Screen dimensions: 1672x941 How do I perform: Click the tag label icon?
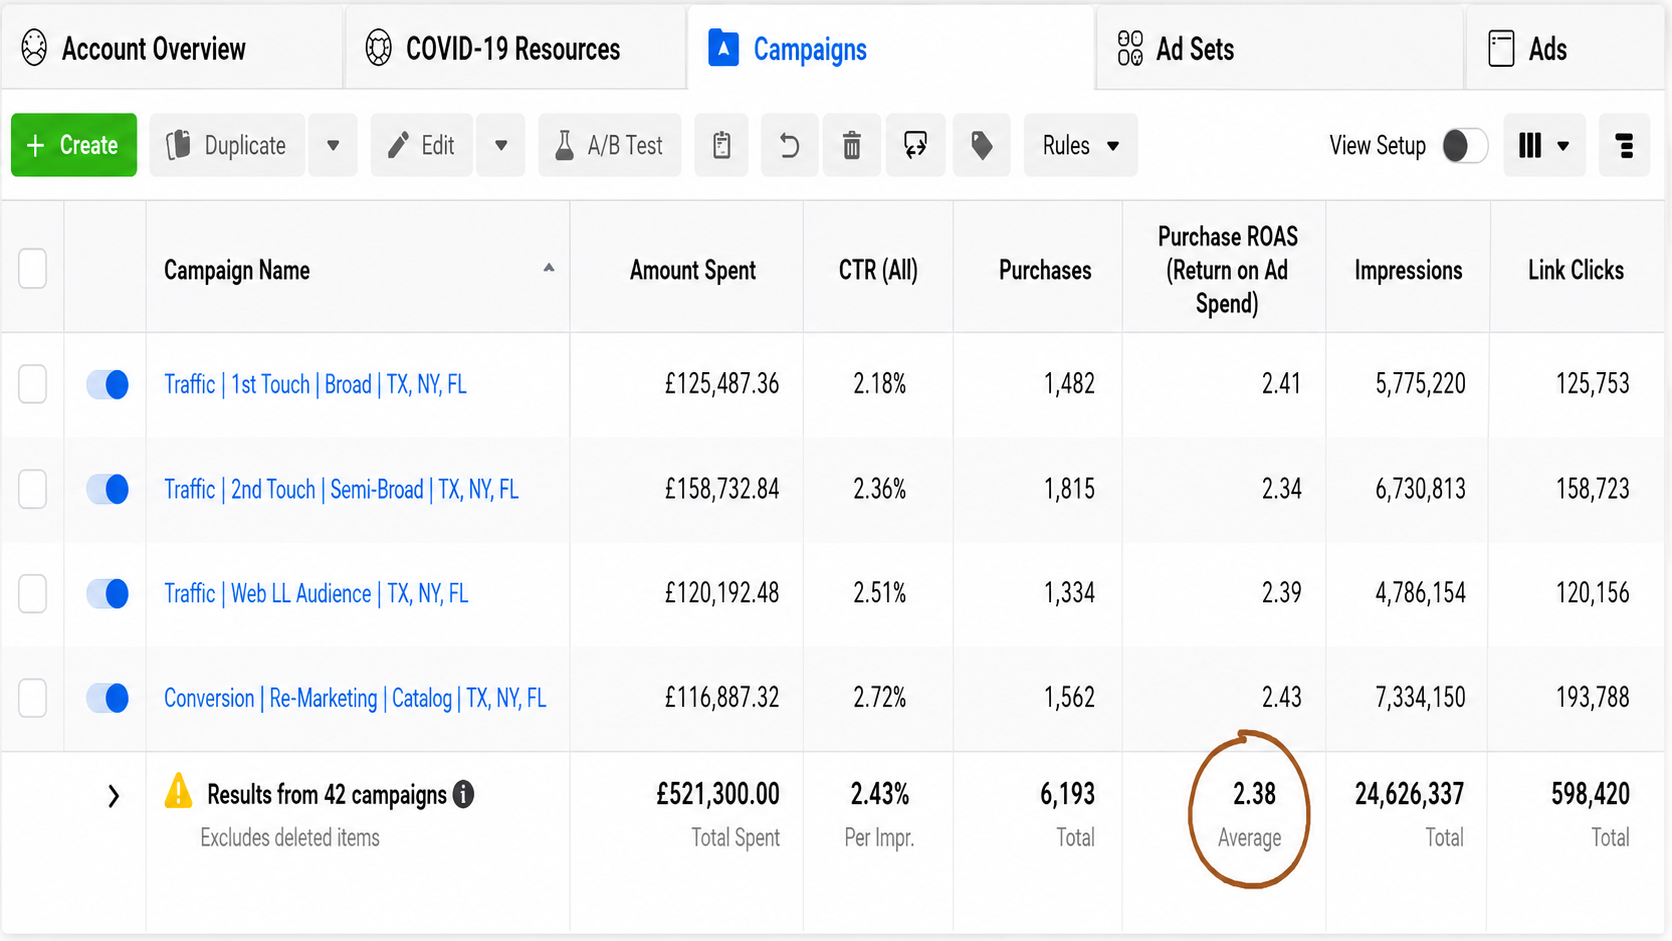coord(981,146)
